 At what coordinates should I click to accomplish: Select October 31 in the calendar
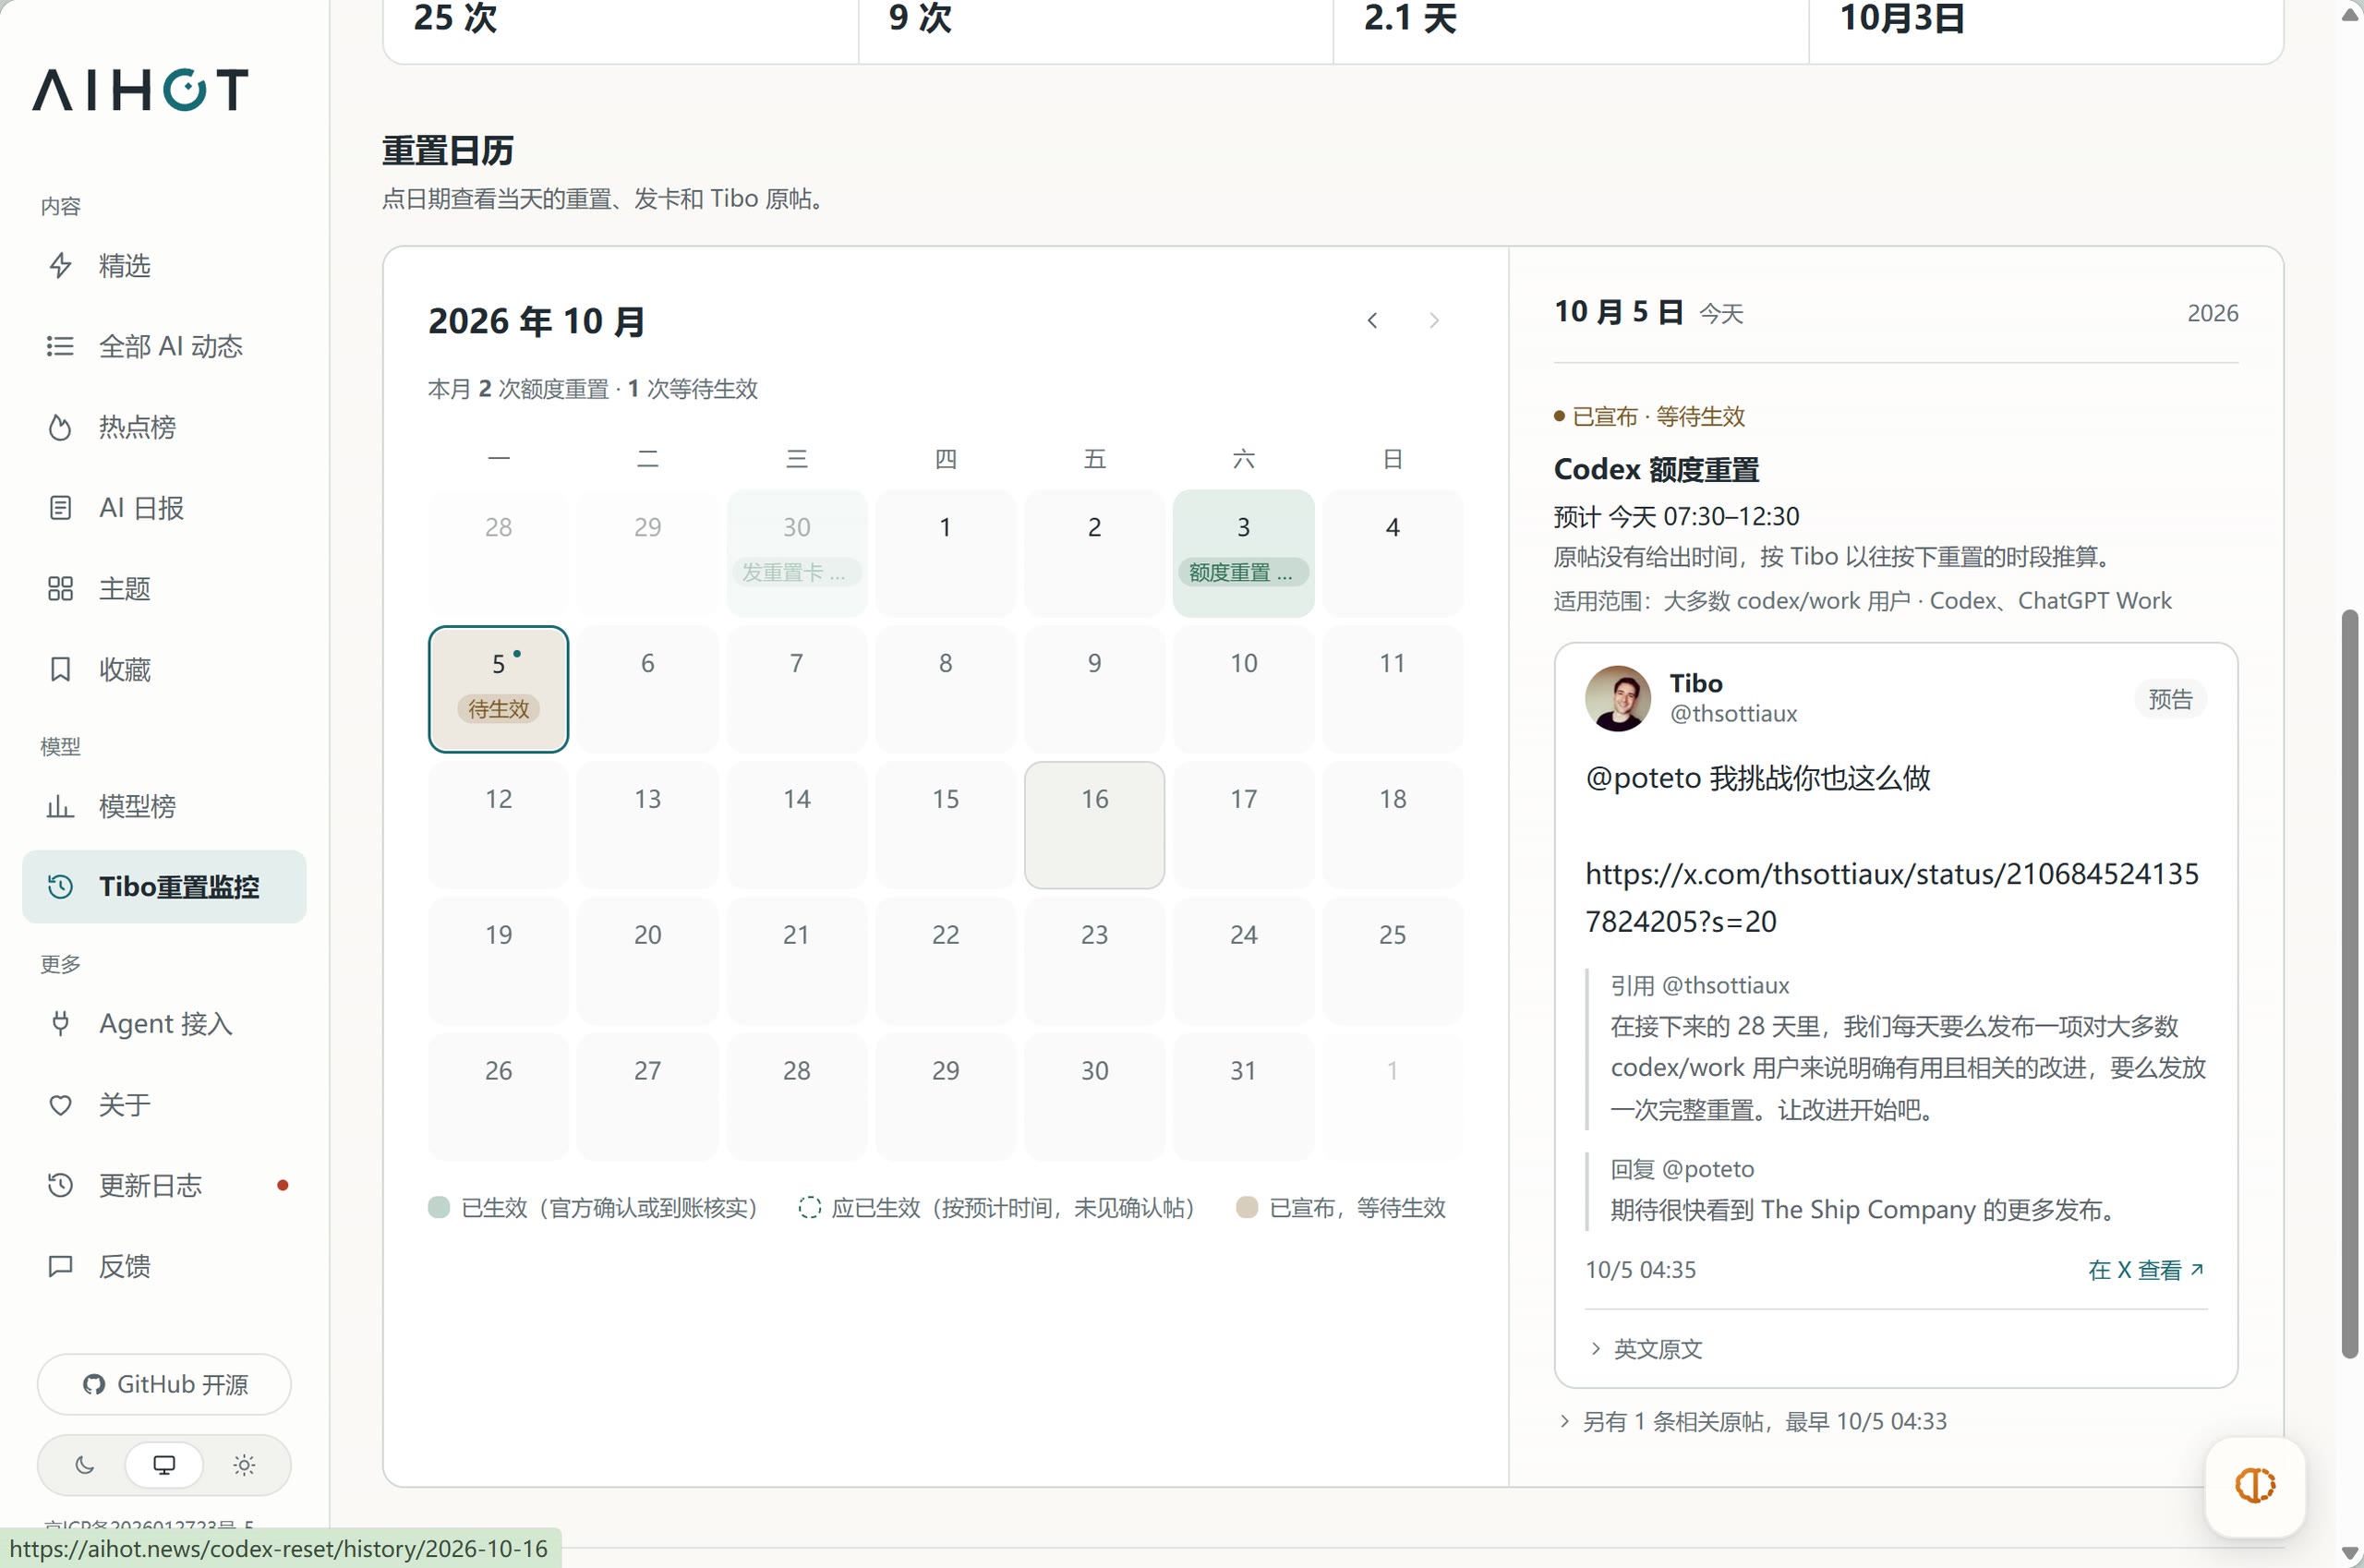[x=1243, y=1097]
